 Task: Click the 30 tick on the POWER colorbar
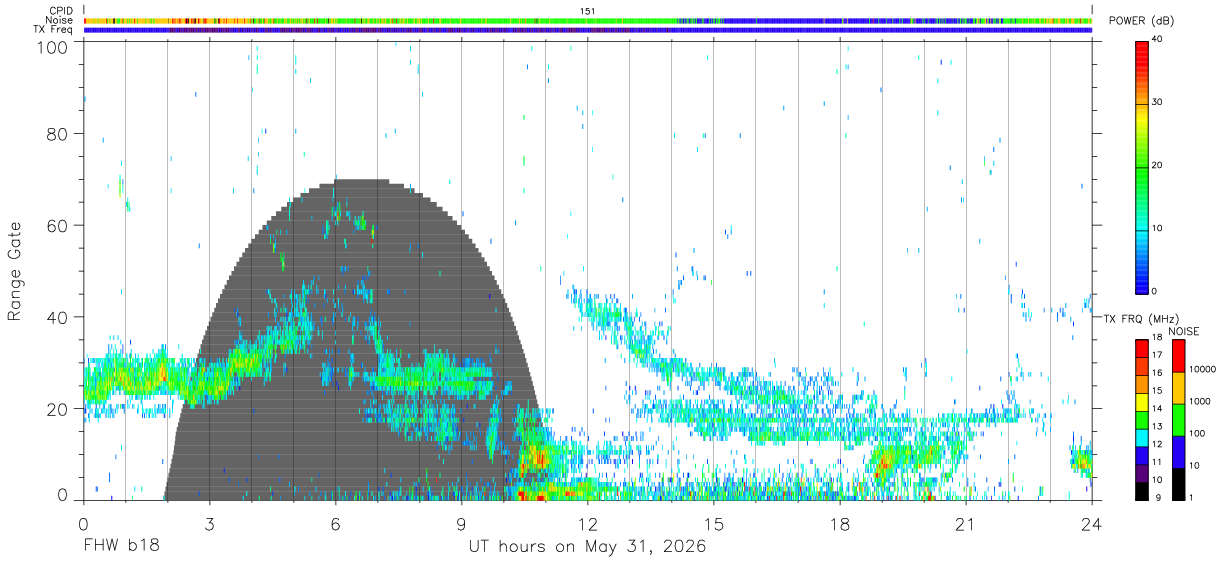pyautogui.click(x=1158, y=102)
